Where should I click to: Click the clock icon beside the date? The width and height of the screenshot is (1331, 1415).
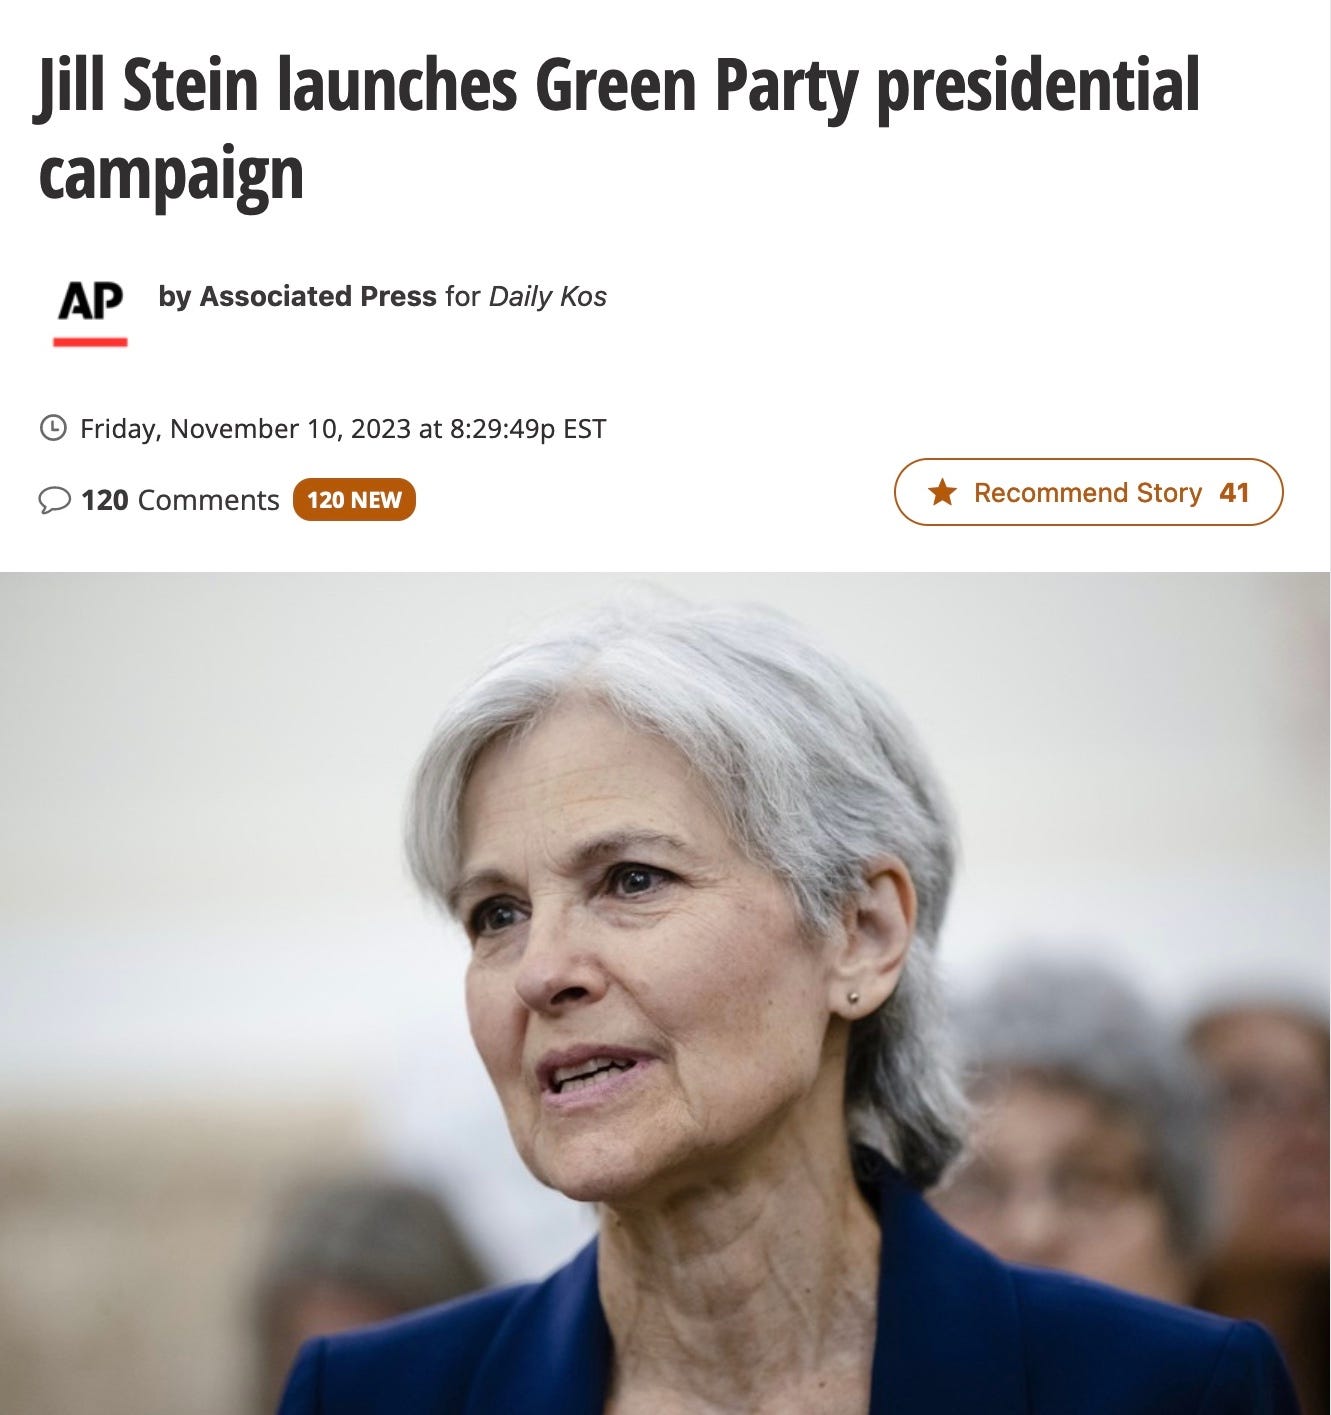click(53, 428)
